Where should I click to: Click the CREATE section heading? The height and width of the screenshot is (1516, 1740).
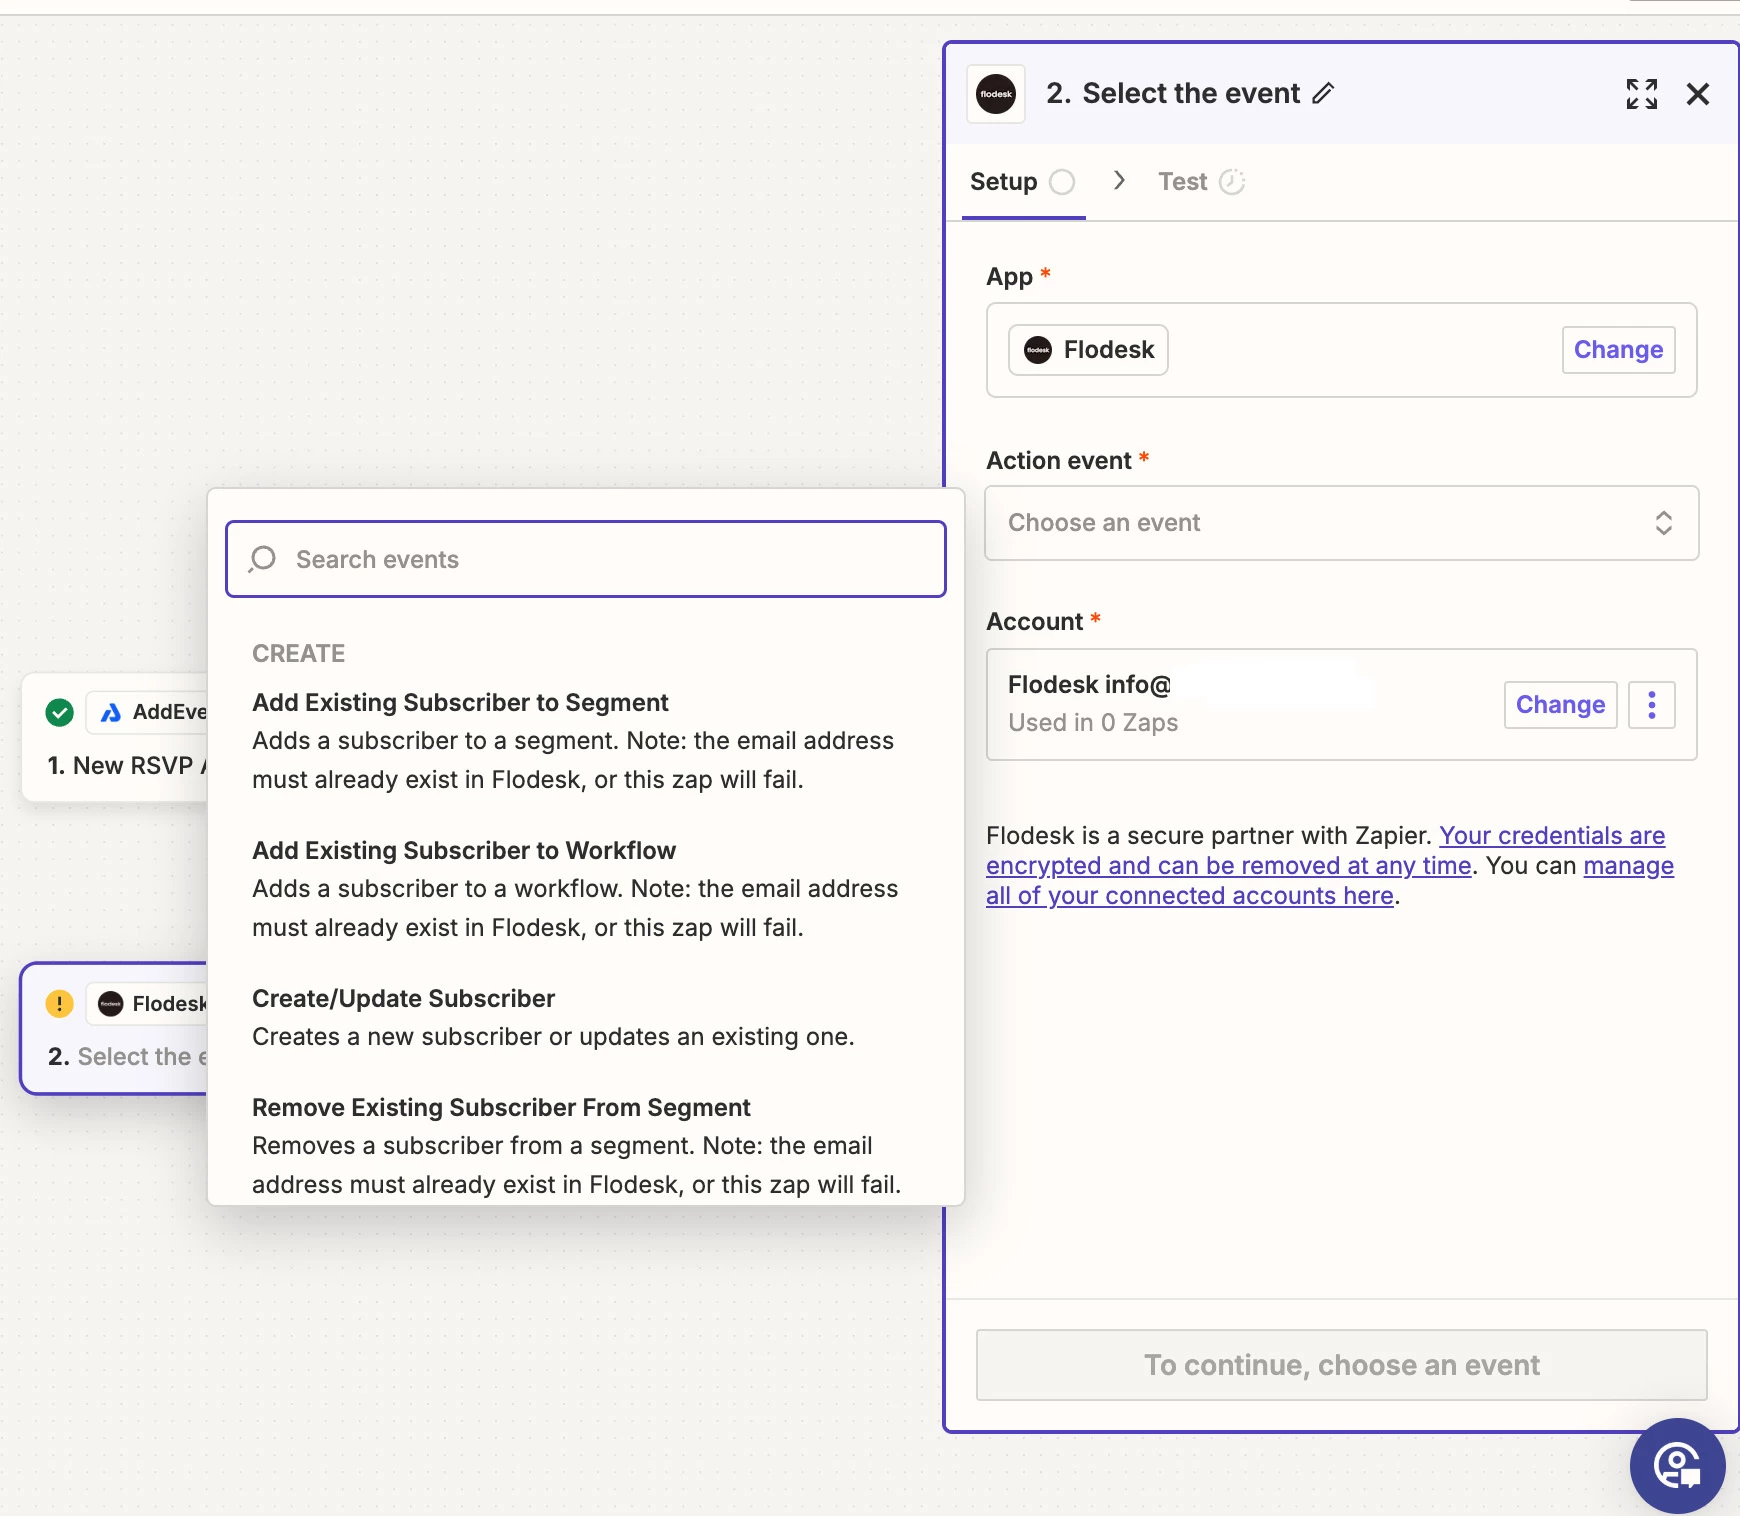pyautogui.click(x=298, y=654)
